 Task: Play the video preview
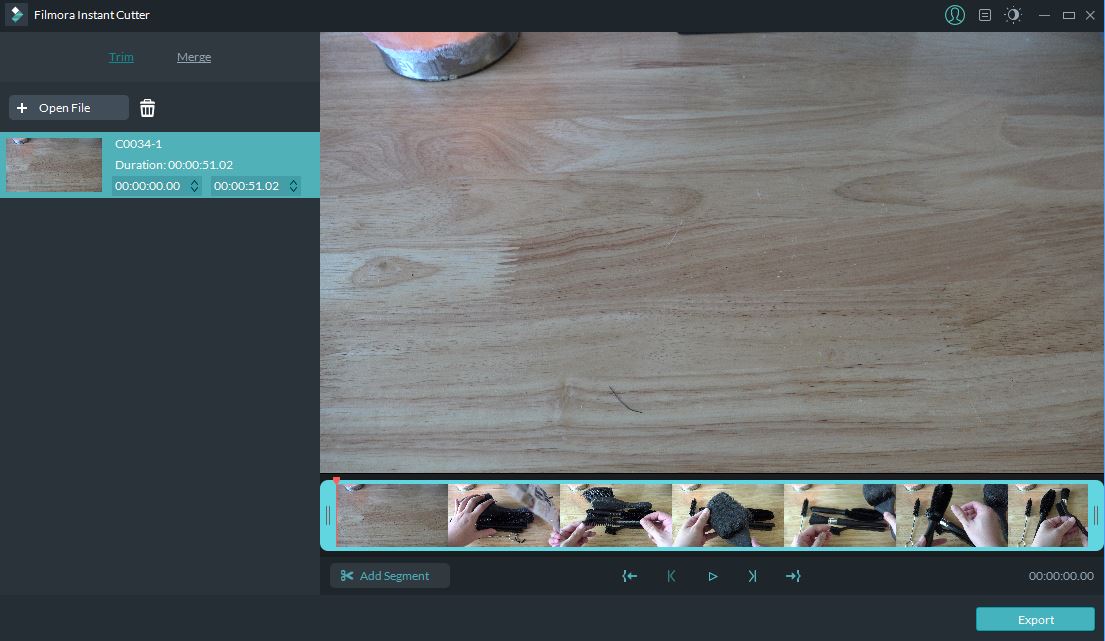[x=712, y=576]
